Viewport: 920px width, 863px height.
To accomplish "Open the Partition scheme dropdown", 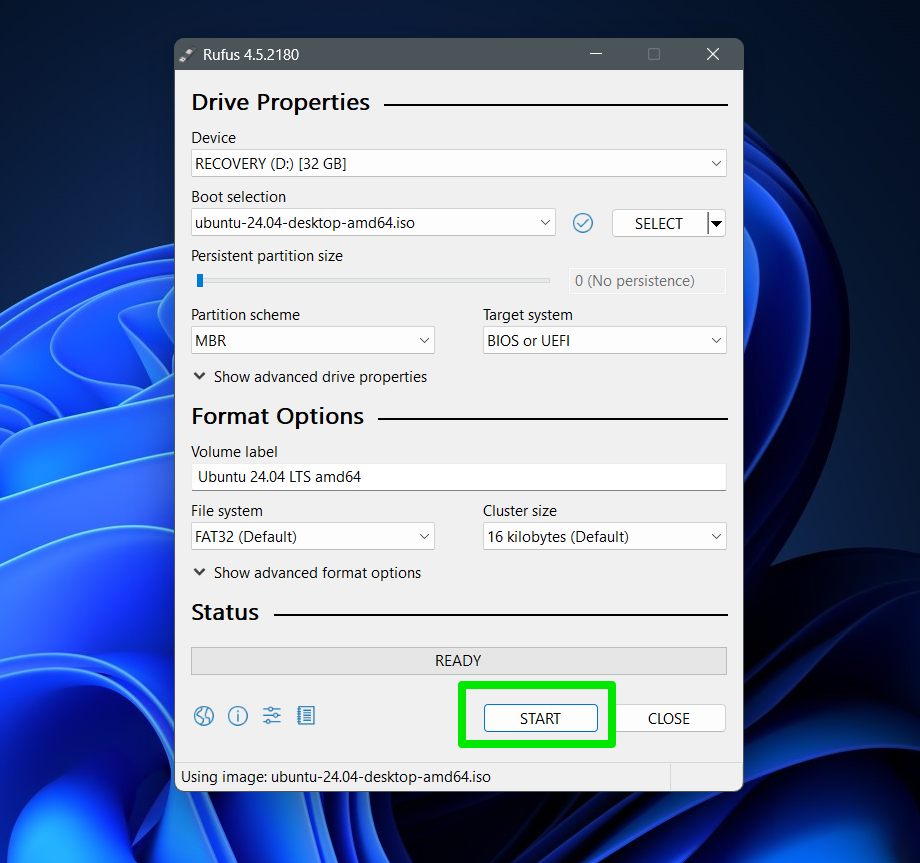I will click(313, 340).
